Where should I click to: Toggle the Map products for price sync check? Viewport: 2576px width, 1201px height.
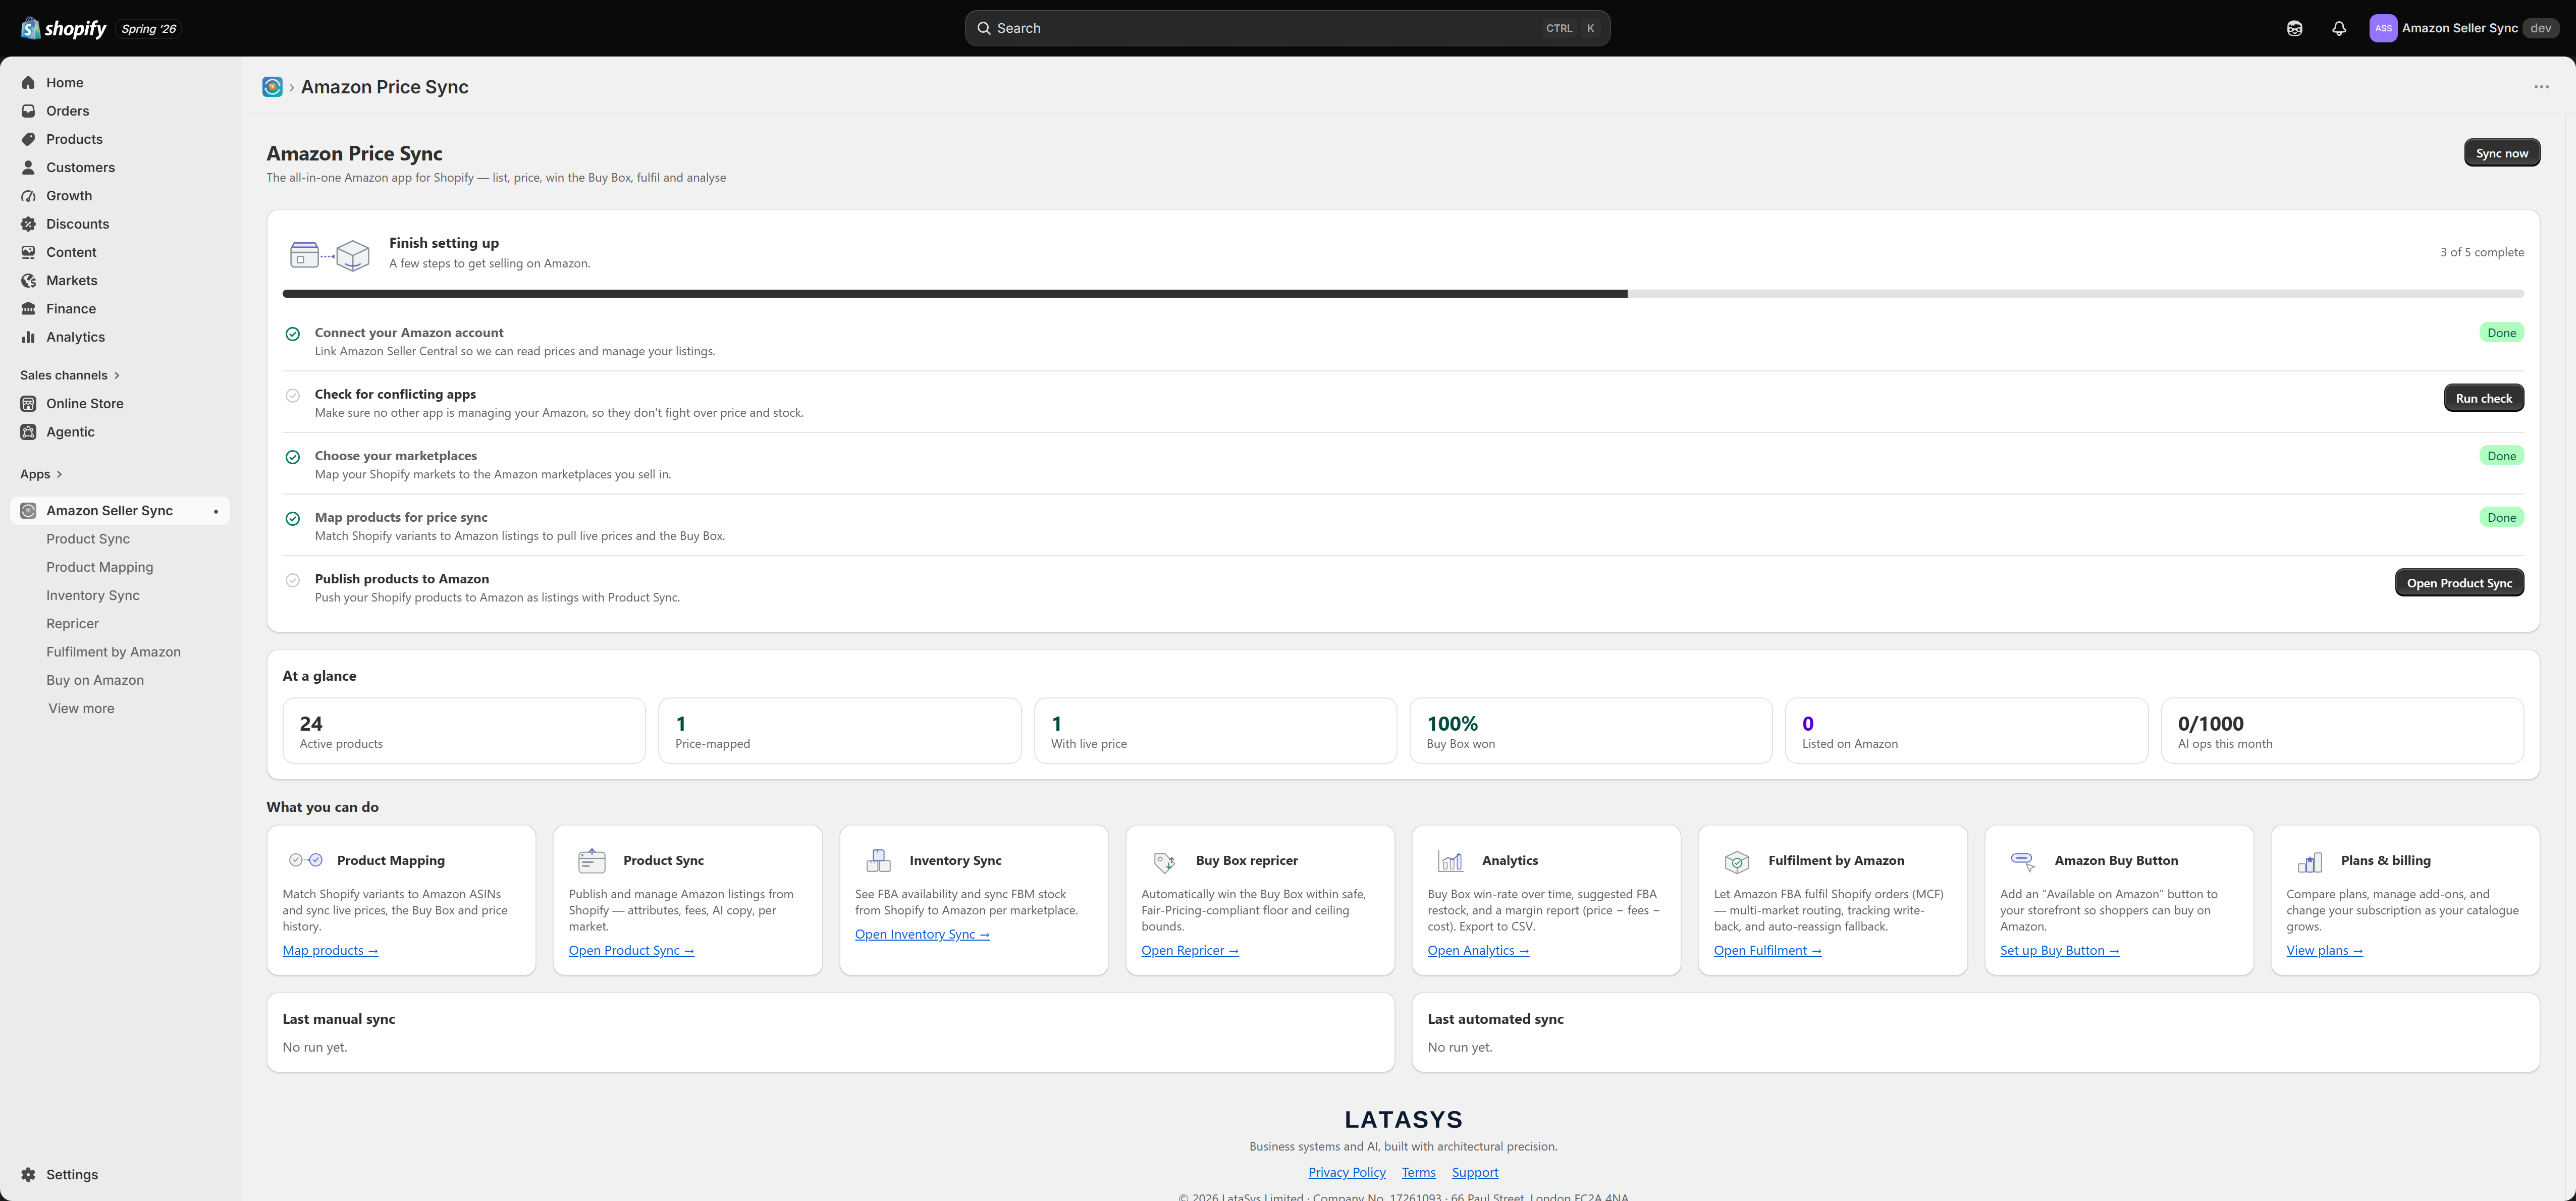293,518
